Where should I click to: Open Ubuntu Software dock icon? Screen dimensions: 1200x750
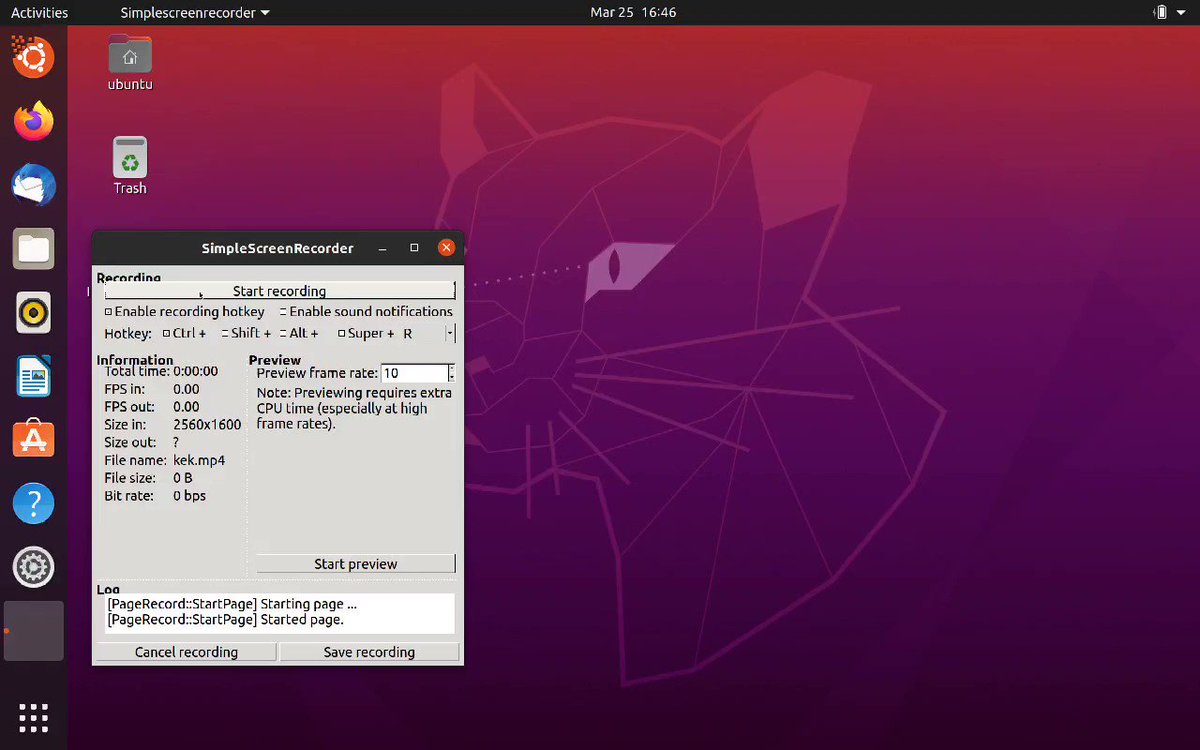pyautogui.click(x=33, y=439)
